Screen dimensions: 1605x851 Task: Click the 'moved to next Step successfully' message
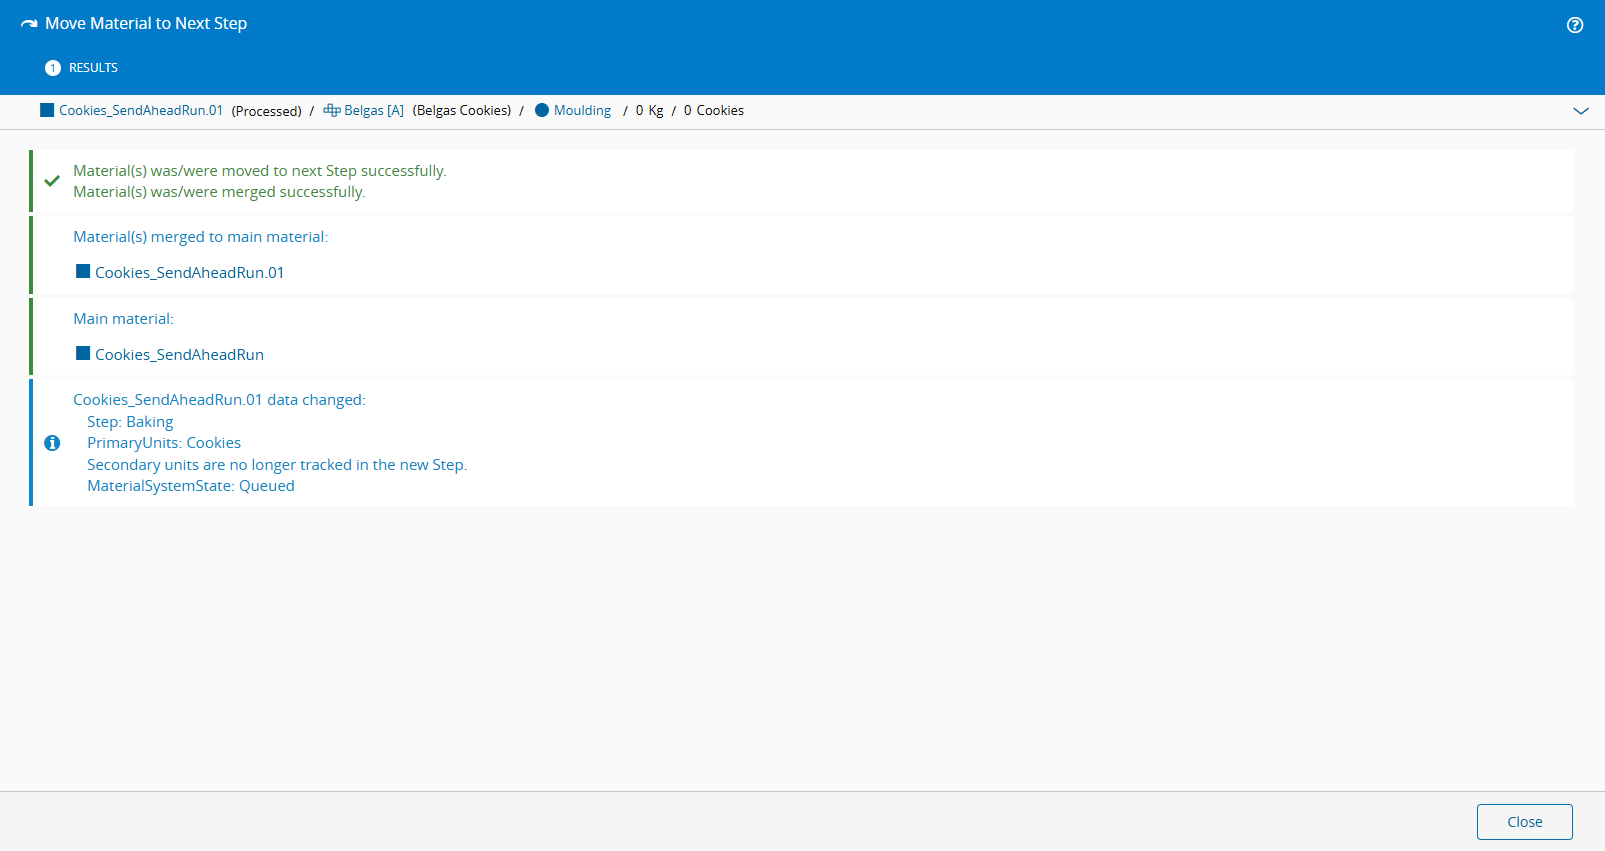(x=260, y=171)
